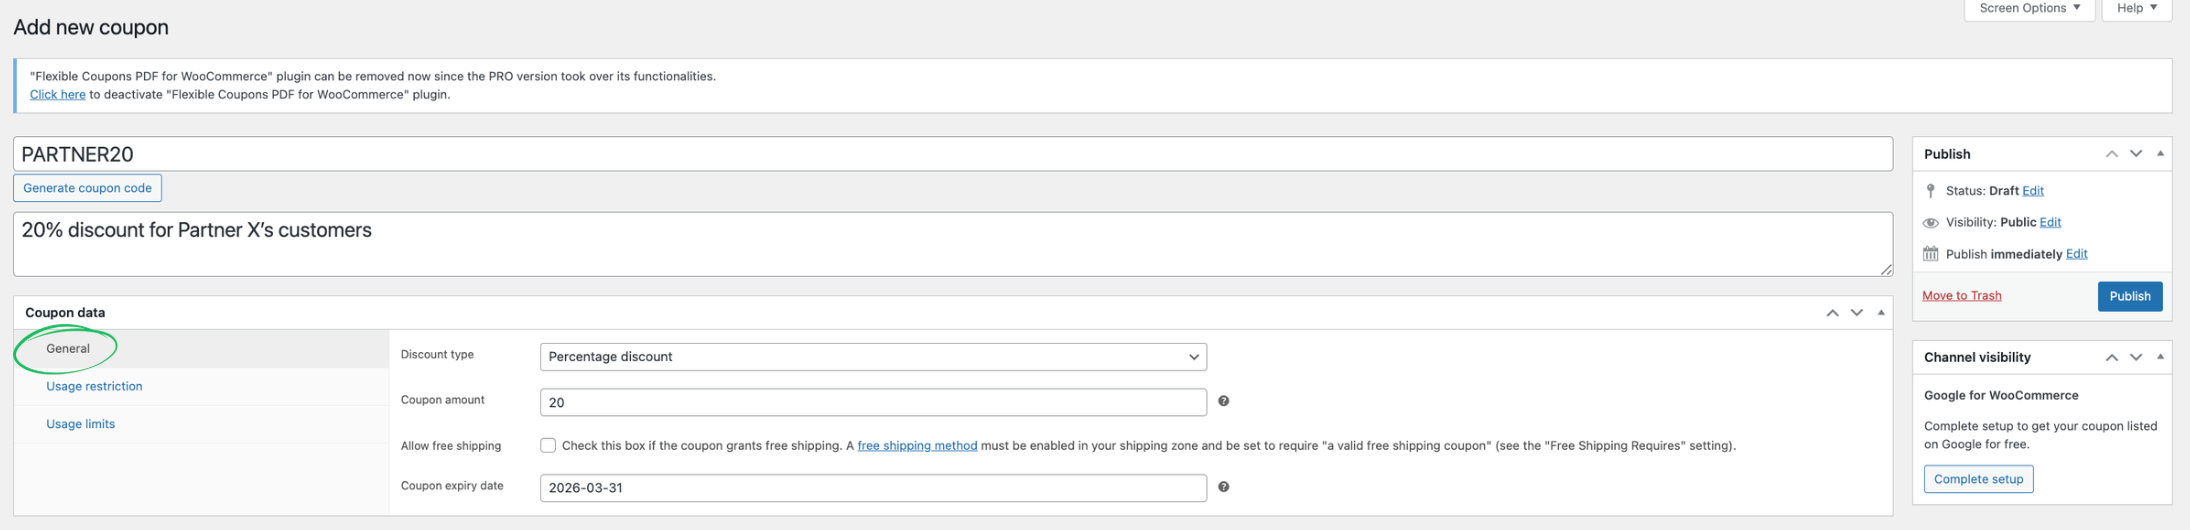This screenshot has width=2190, height=530.
Task: Open the Discount type dropdown
Action: click(873, 357)
